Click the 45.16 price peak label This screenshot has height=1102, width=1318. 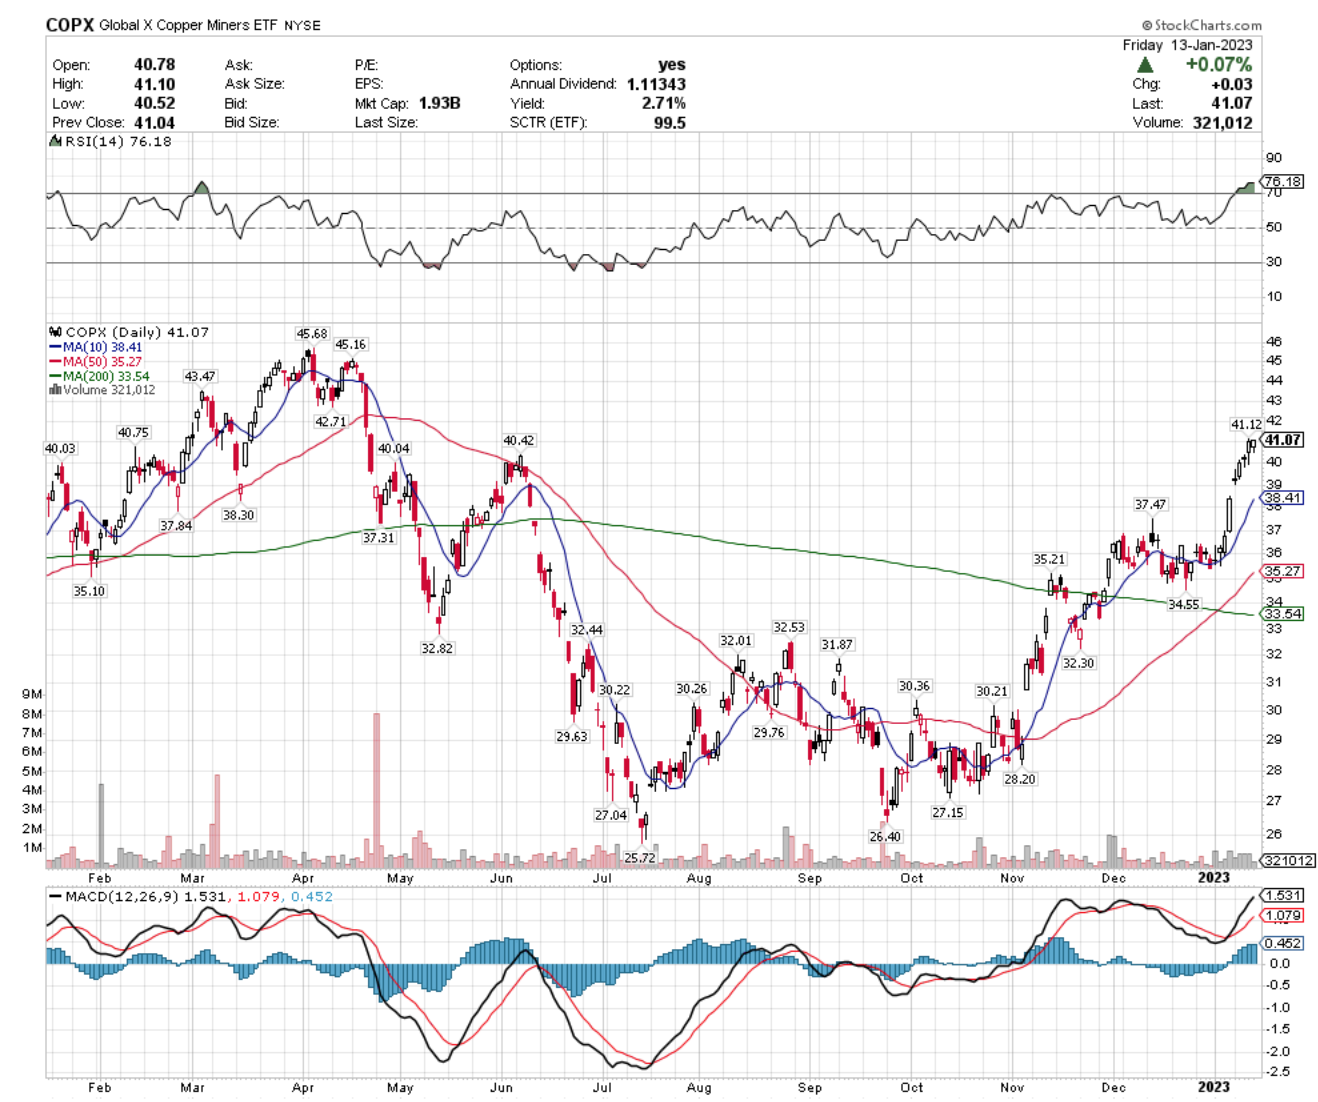(350, 345)
